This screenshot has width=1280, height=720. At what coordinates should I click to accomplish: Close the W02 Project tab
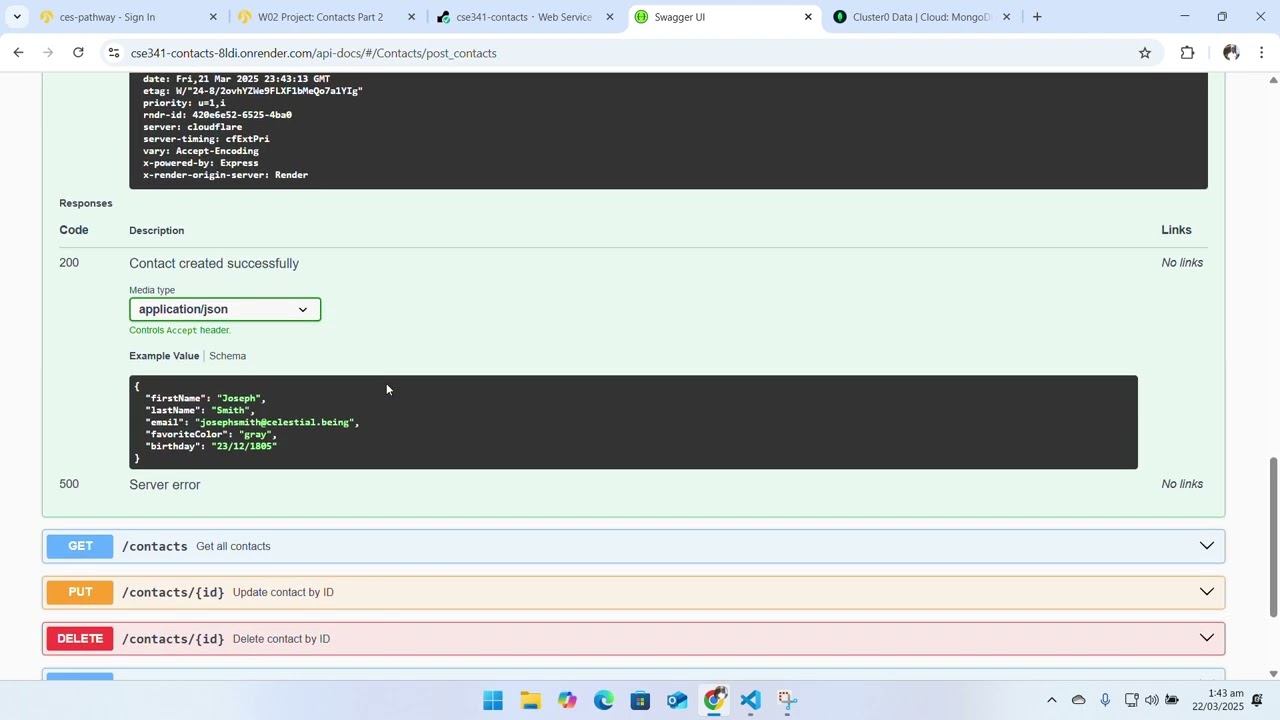click(x=411, y=17)
